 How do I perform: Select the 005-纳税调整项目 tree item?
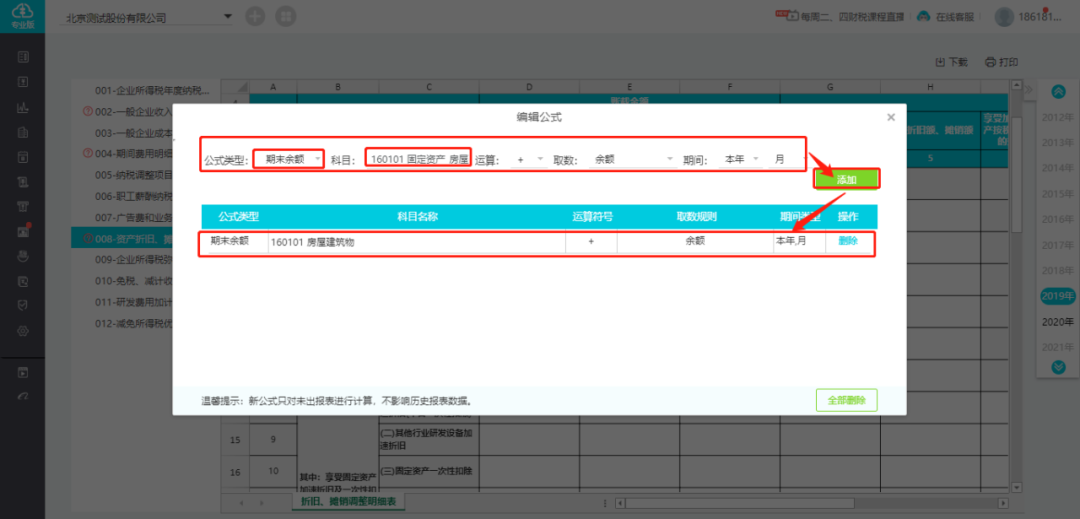click(x=134, y=174)
